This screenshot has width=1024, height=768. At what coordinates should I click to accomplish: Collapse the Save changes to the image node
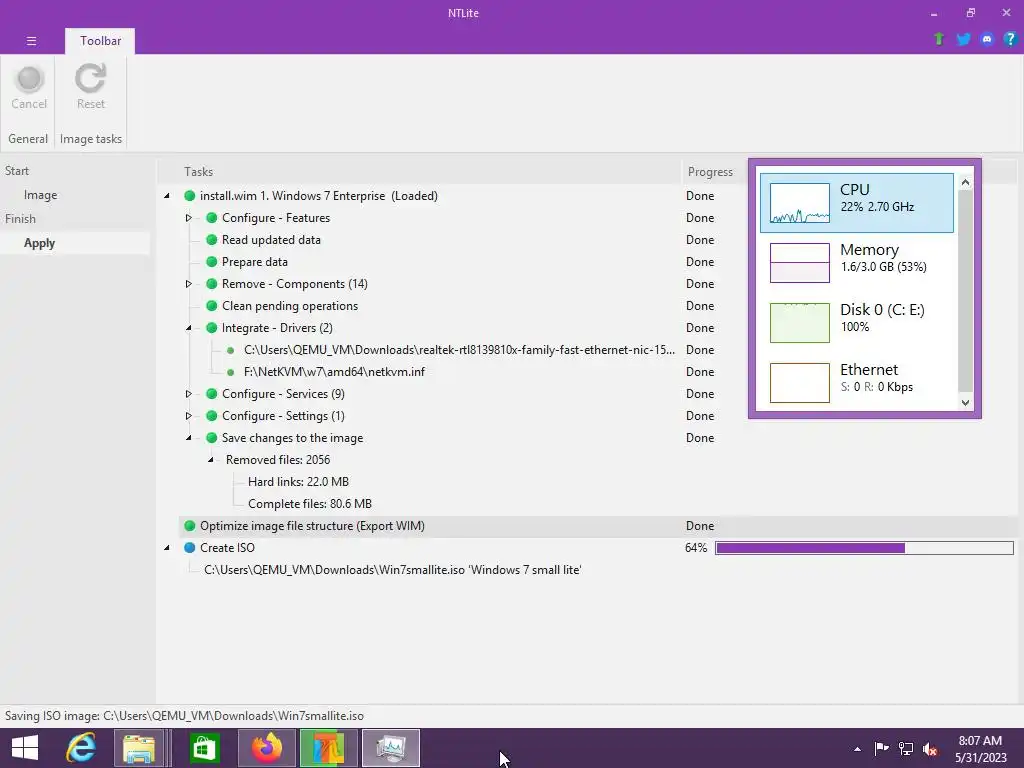[189, 438]
